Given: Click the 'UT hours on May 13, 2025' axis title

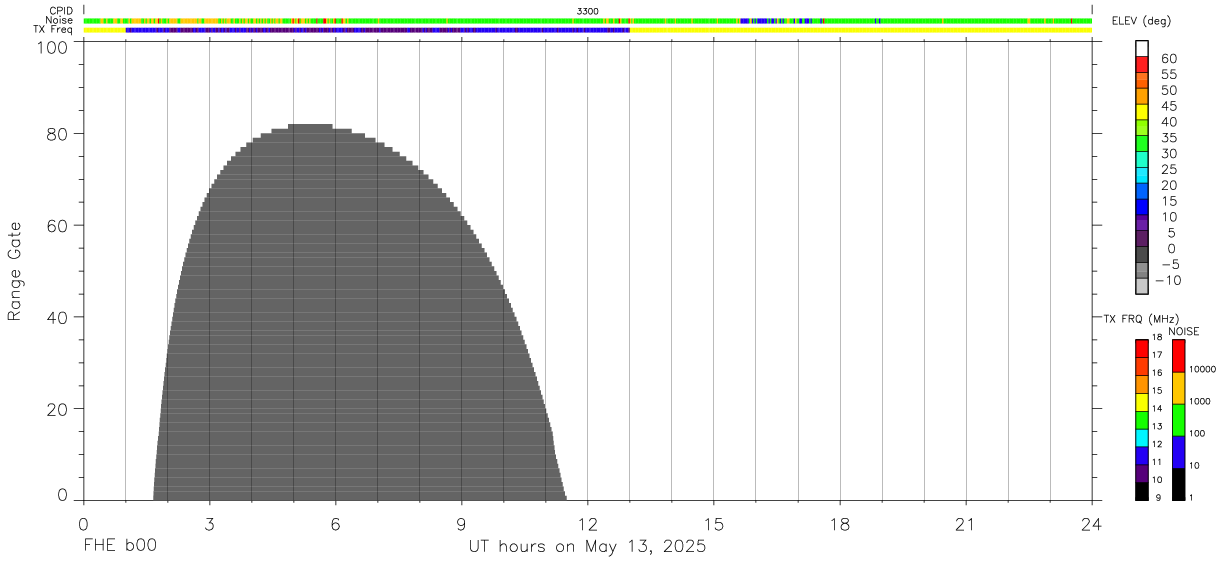Looking at the screenshot, I should [x=588, y=547].
